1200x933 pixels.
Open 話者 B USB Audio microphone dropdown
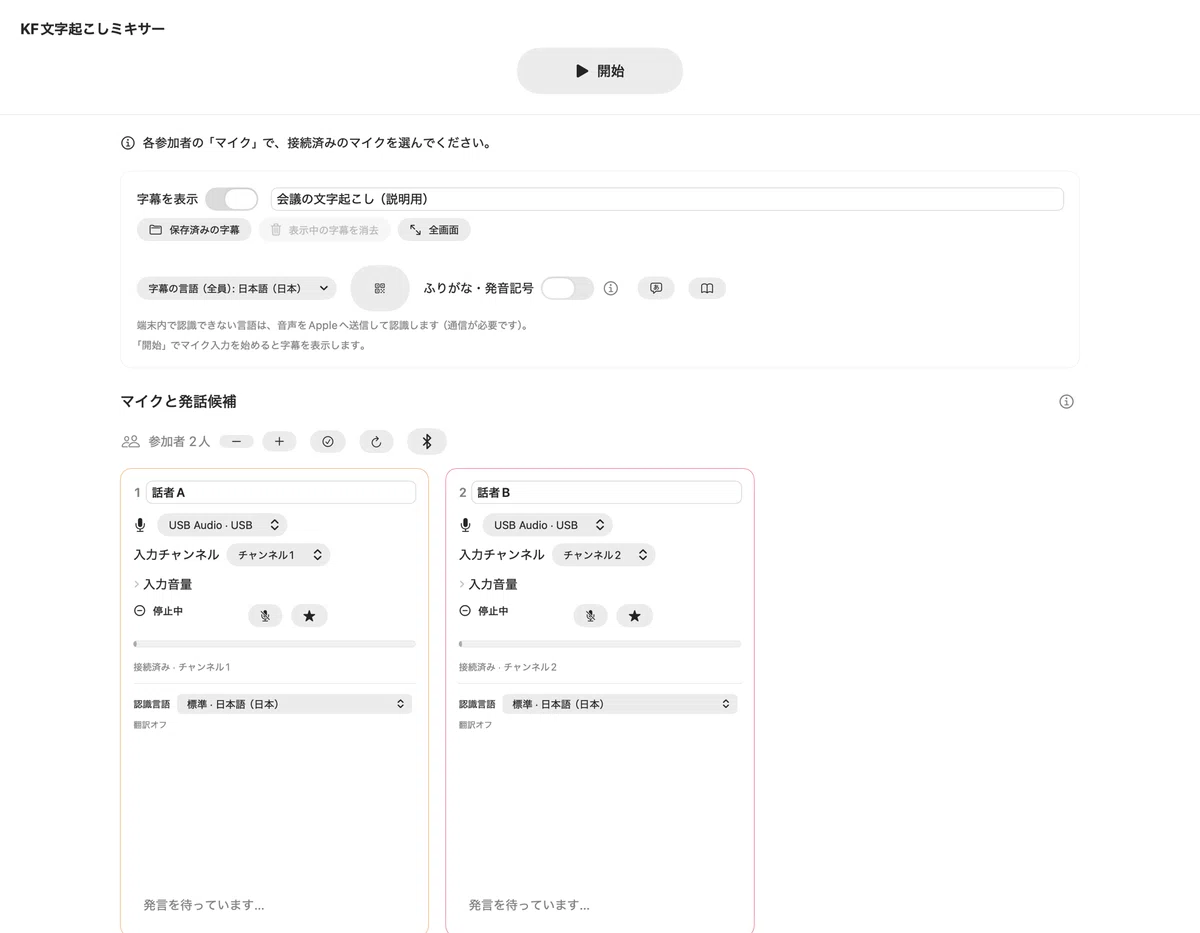547,525
